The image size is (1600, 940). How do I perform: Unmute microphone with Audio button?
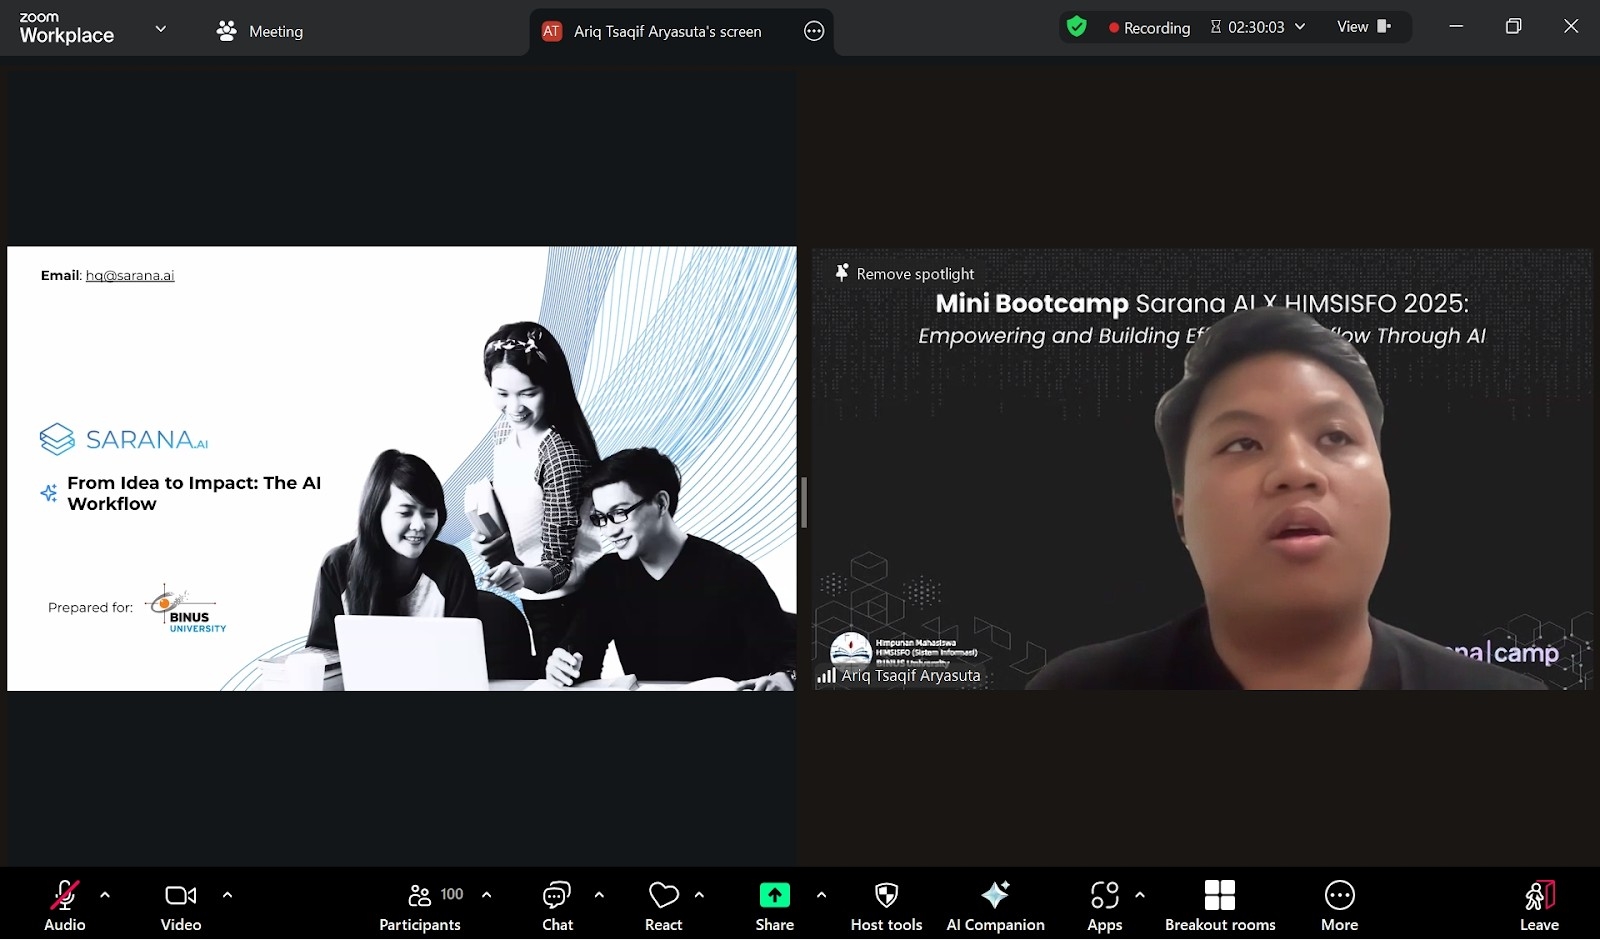[x=65, y=906]
